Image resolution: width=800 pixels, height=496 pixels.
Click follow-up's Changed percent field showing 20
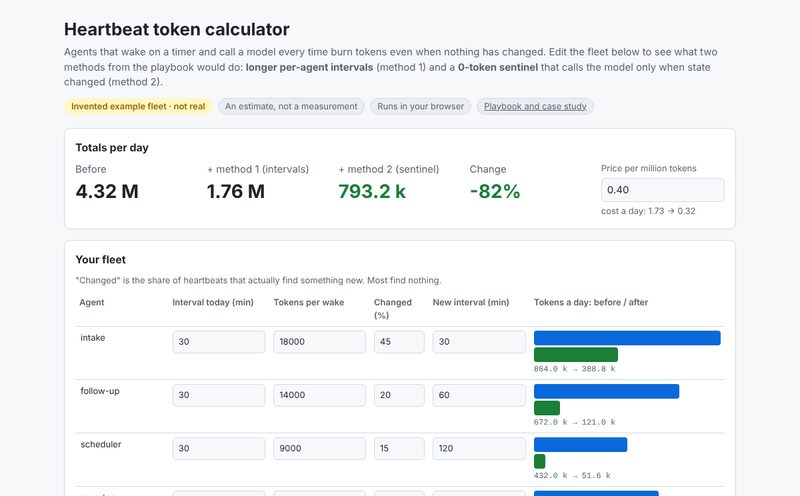pyautogui.click(x=399, y=395)
